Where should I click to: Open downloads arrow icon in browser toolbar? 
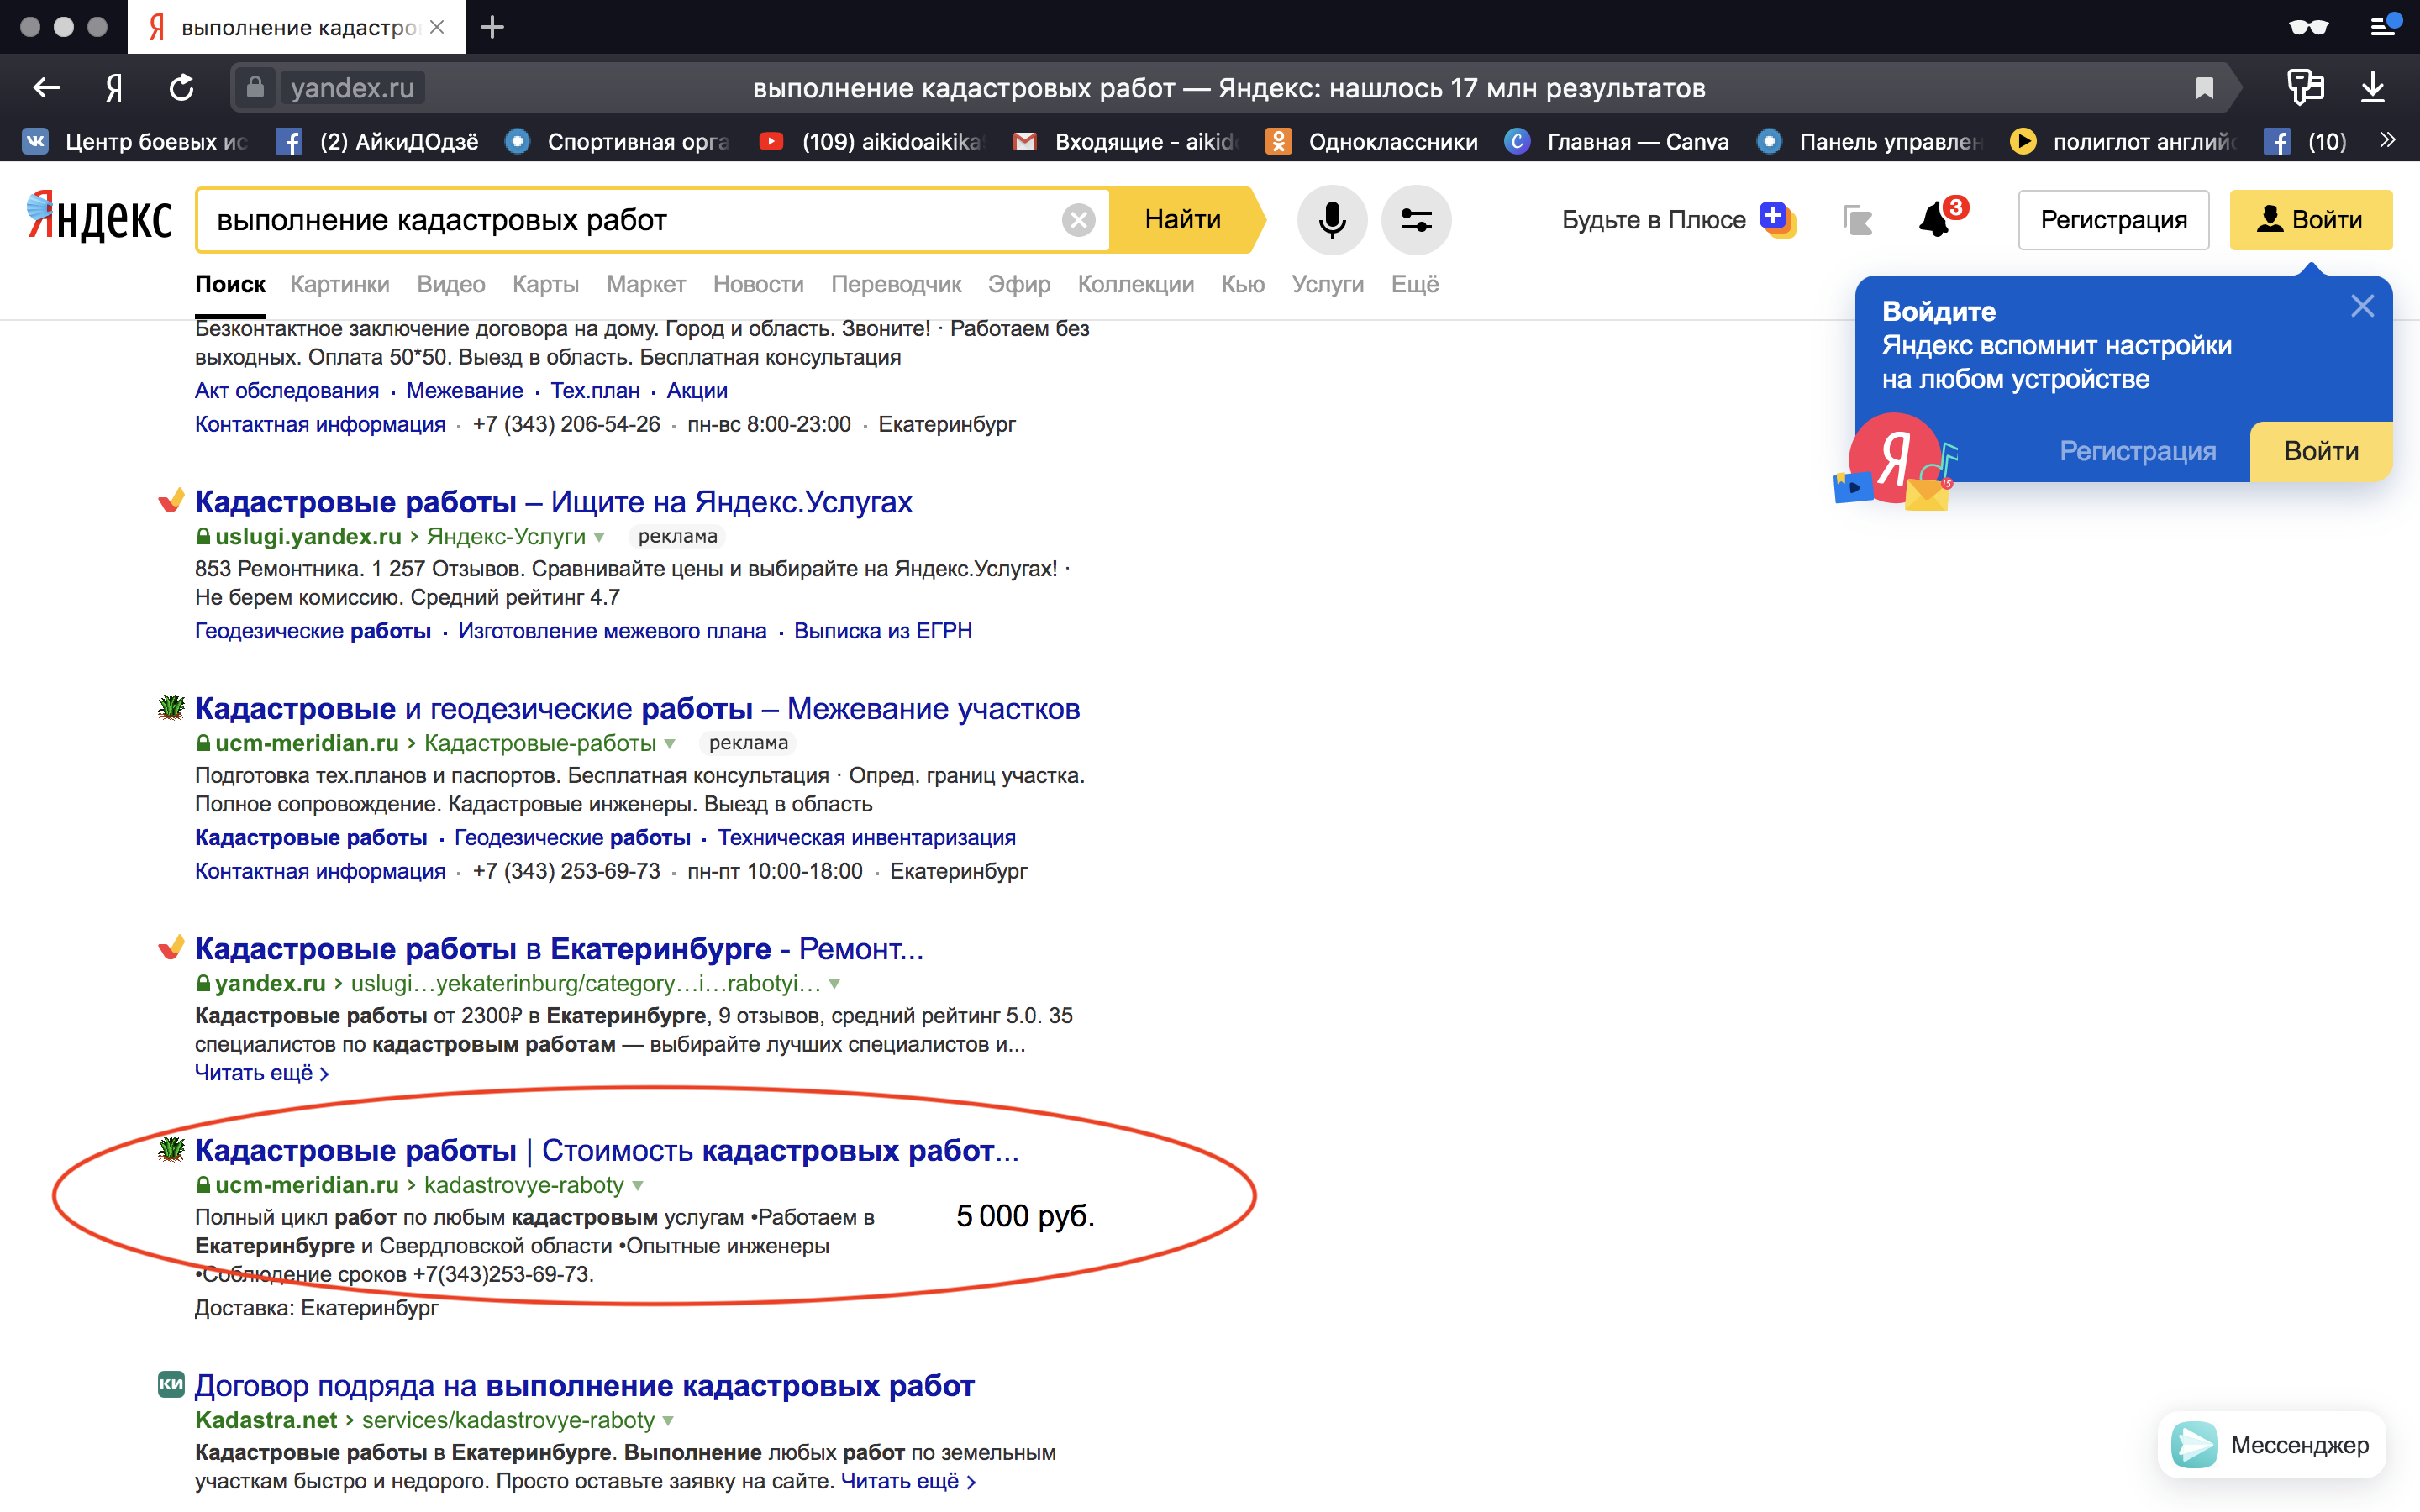coord(2372,88)
